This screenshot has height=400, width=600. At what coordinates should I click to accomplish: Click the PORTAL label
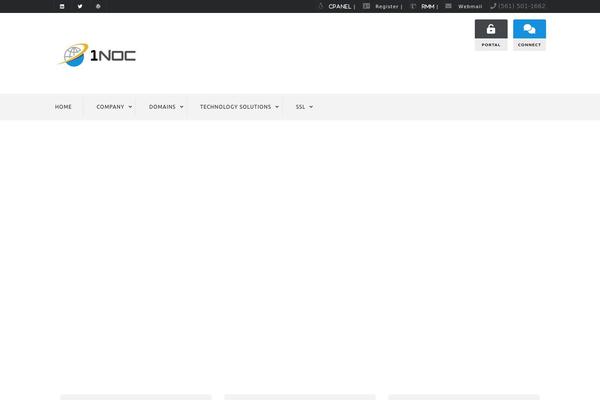(x=491, y=45)
